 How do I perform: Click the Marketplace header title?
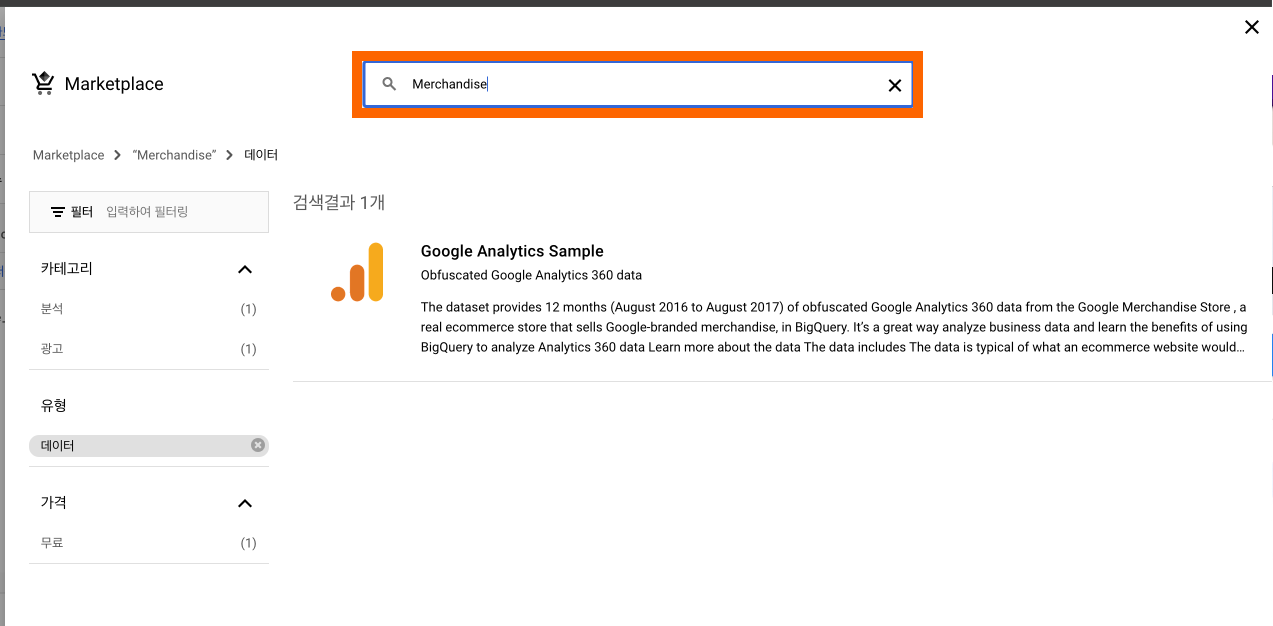click(114, 84)
